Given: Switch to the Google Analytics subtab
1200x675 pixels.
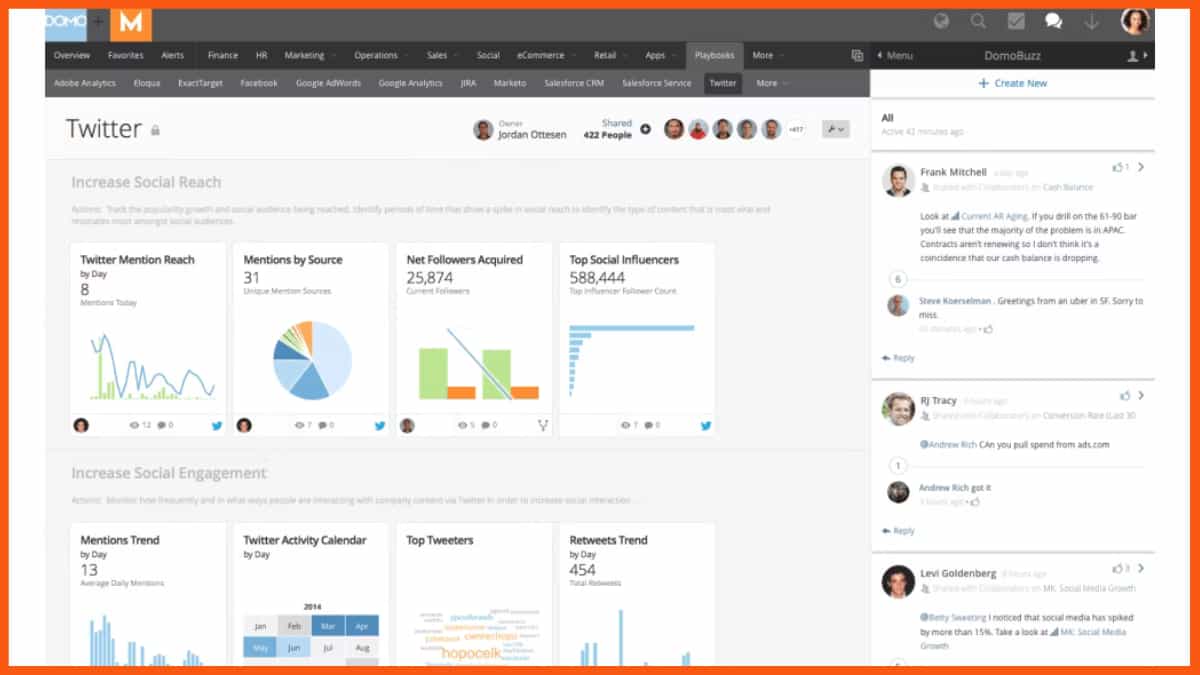Looking at the screenshot, I should coord(410,83).
